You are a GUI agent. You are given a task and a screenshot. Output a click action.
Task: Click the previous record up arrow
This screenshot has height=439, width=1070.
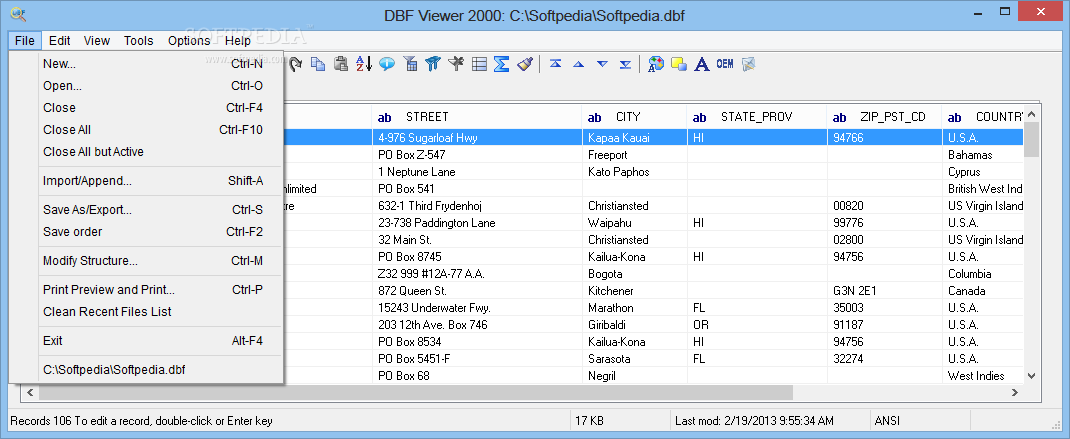tap(579, 64)
